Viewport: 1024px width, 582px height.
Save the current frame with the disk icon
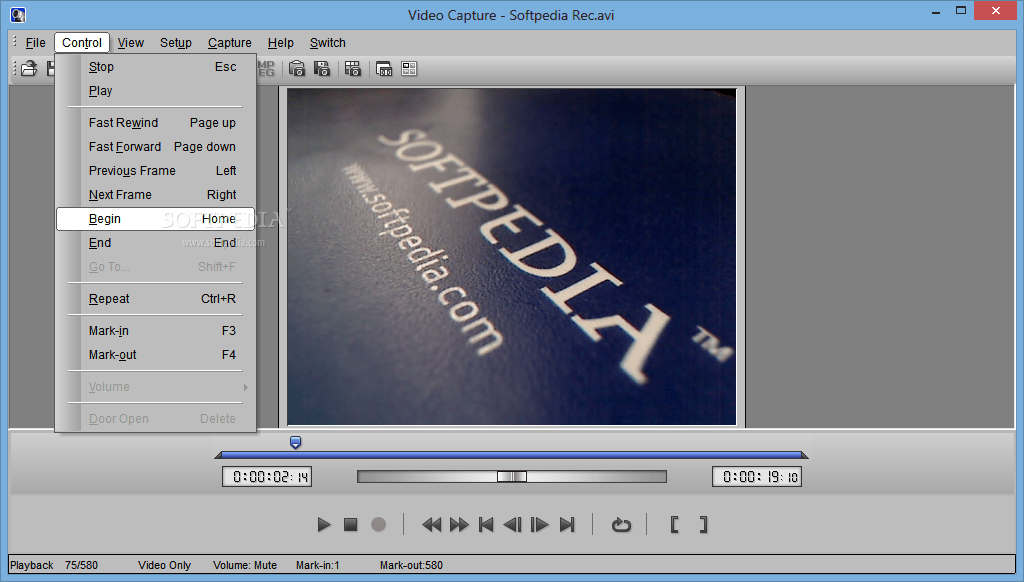coord(323,68)
